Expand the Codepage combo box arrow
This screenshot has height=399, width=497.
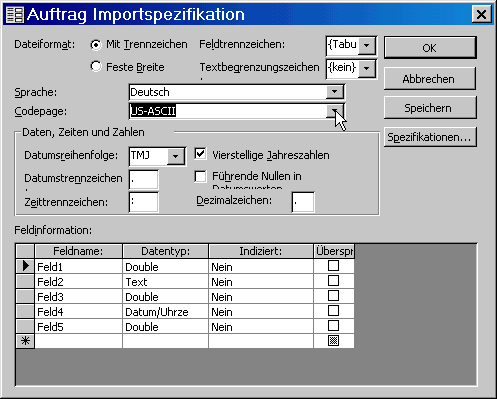point(334,111)
